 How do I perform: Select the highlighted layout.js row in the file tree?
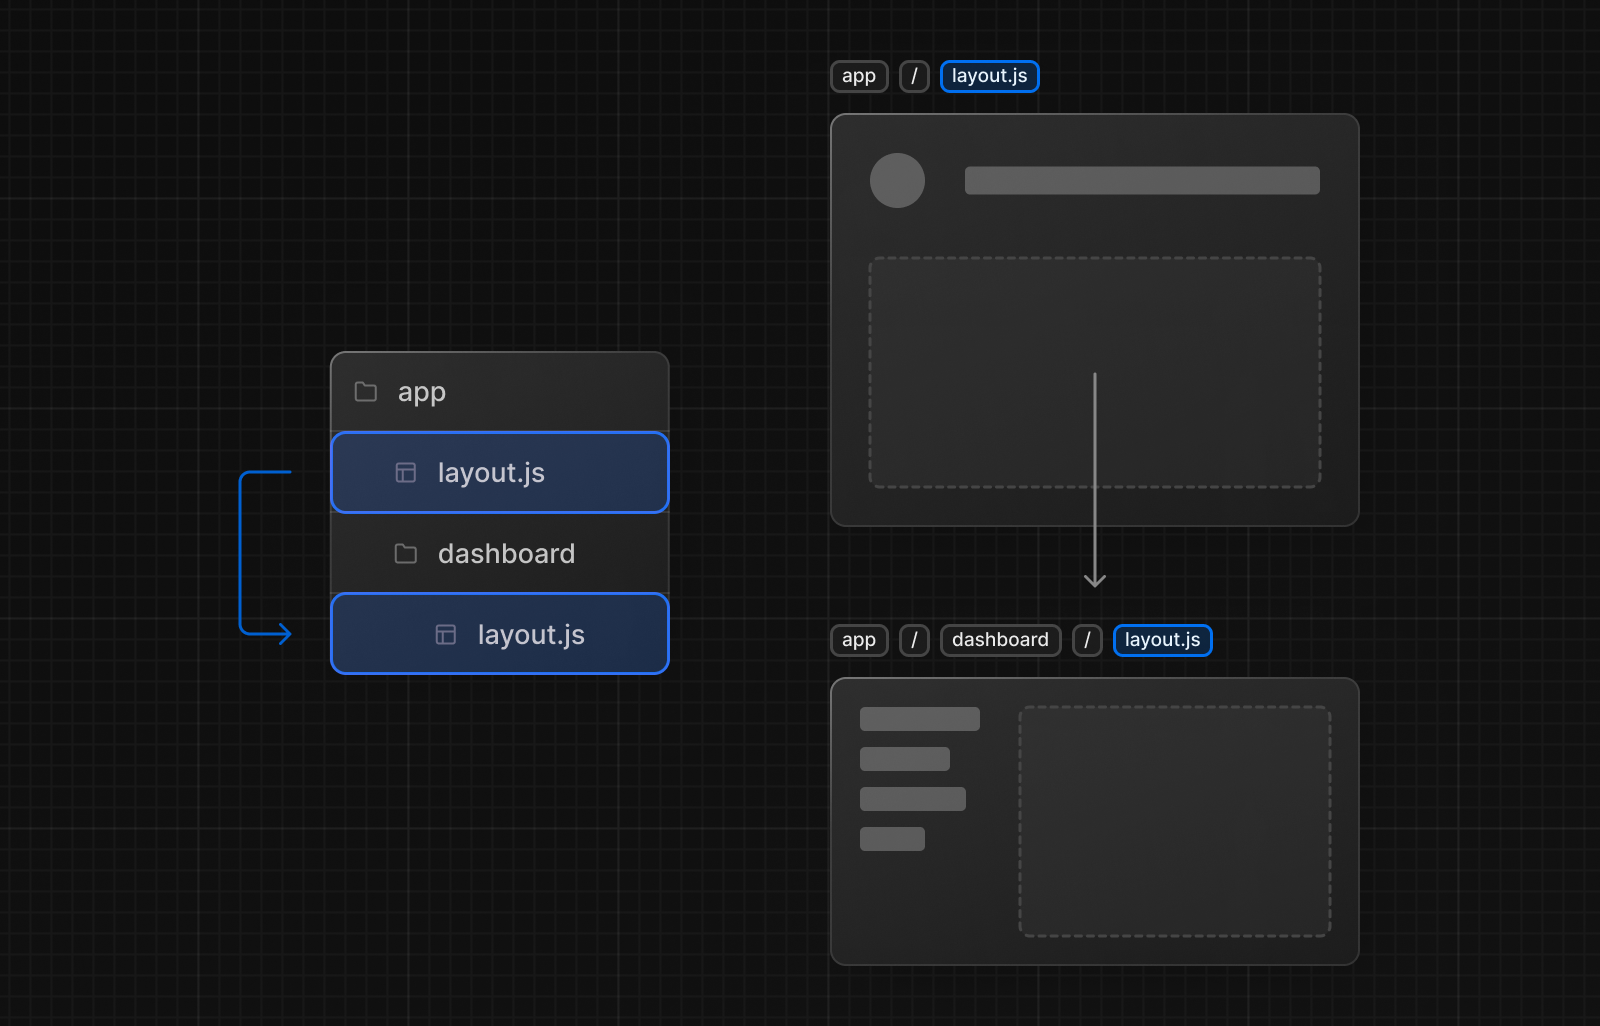[499, 472]
